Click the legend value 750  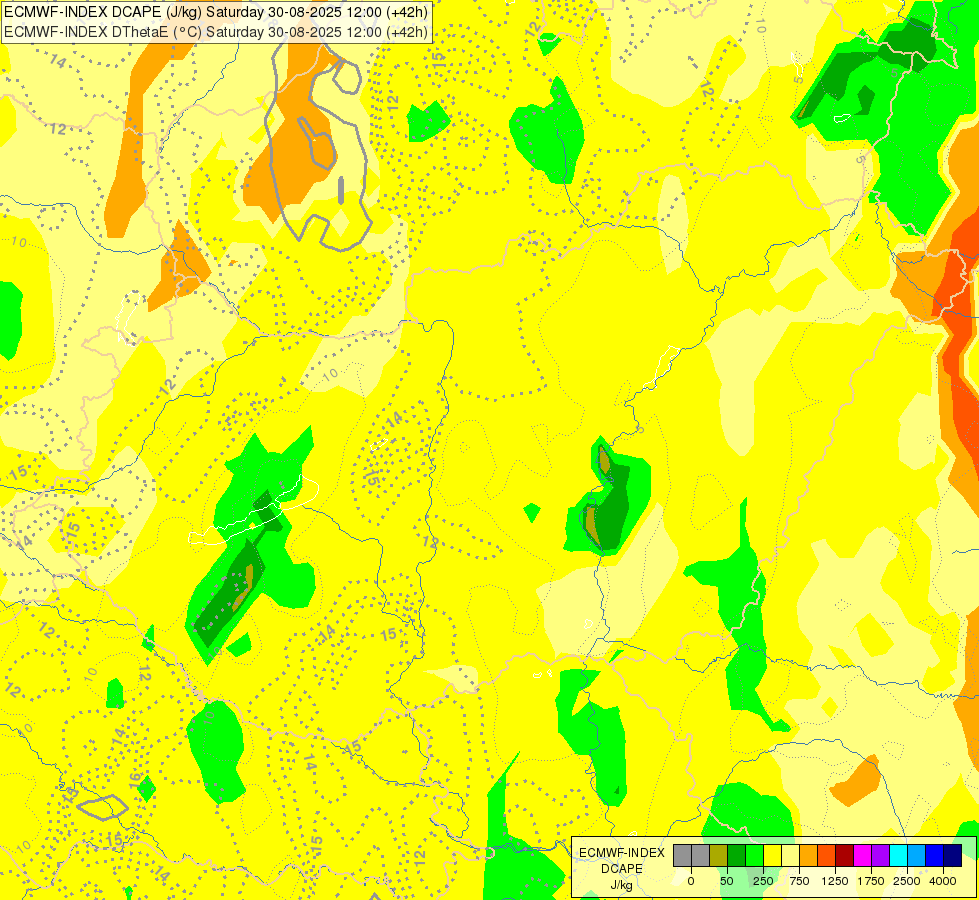pyautogui.click(x=799, y=881)
